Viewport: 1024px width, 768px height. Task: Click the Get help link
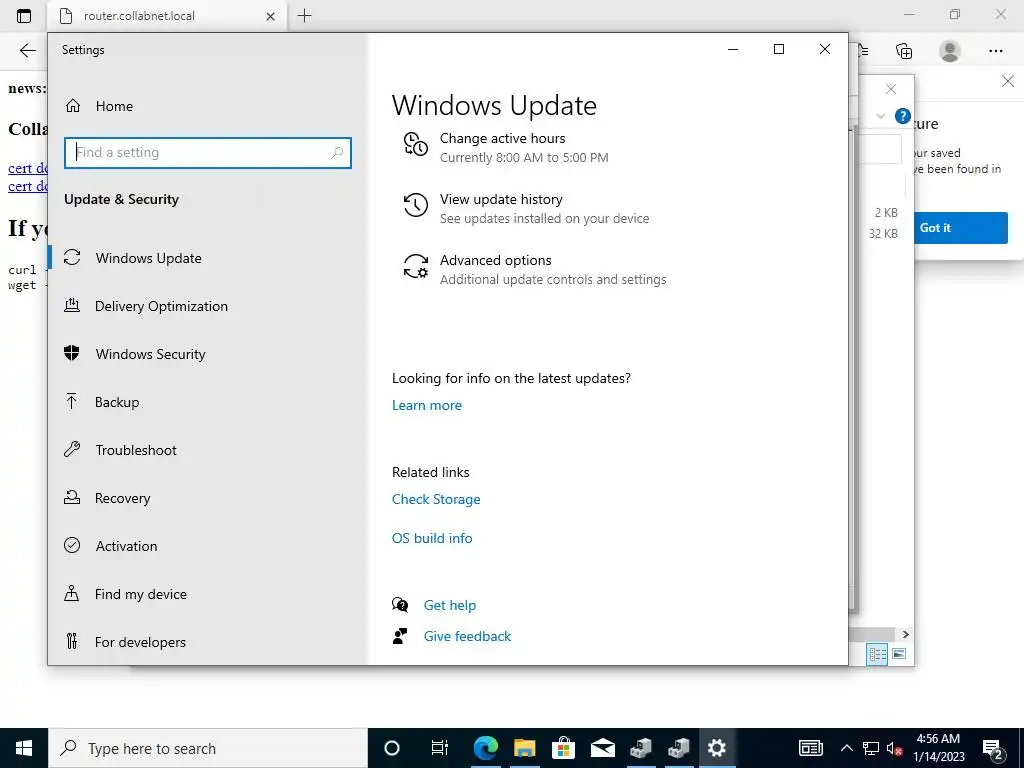[x=449, y=605]
